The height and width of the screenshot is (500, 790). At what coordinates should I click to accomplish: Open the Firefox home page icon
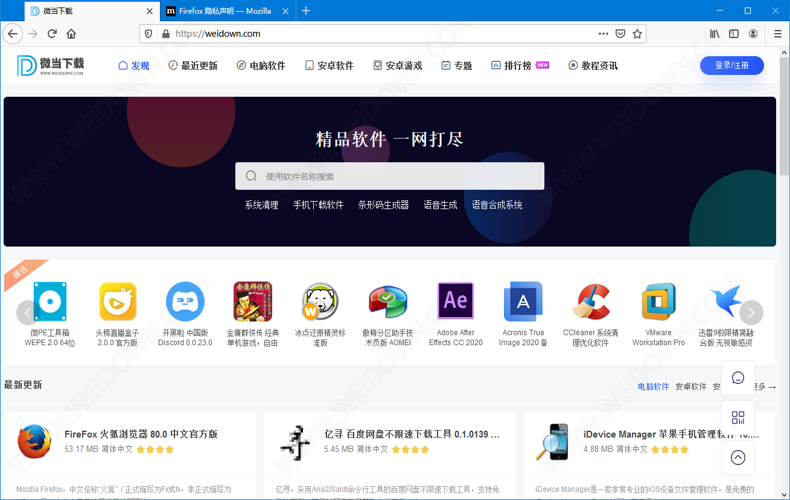[x=71, y=34]
